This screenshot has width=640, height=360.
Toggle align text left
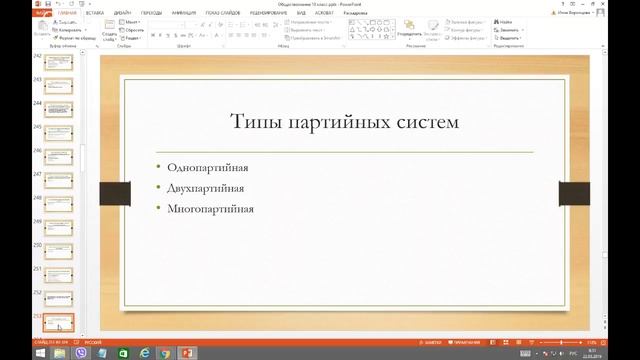[231, 36]
